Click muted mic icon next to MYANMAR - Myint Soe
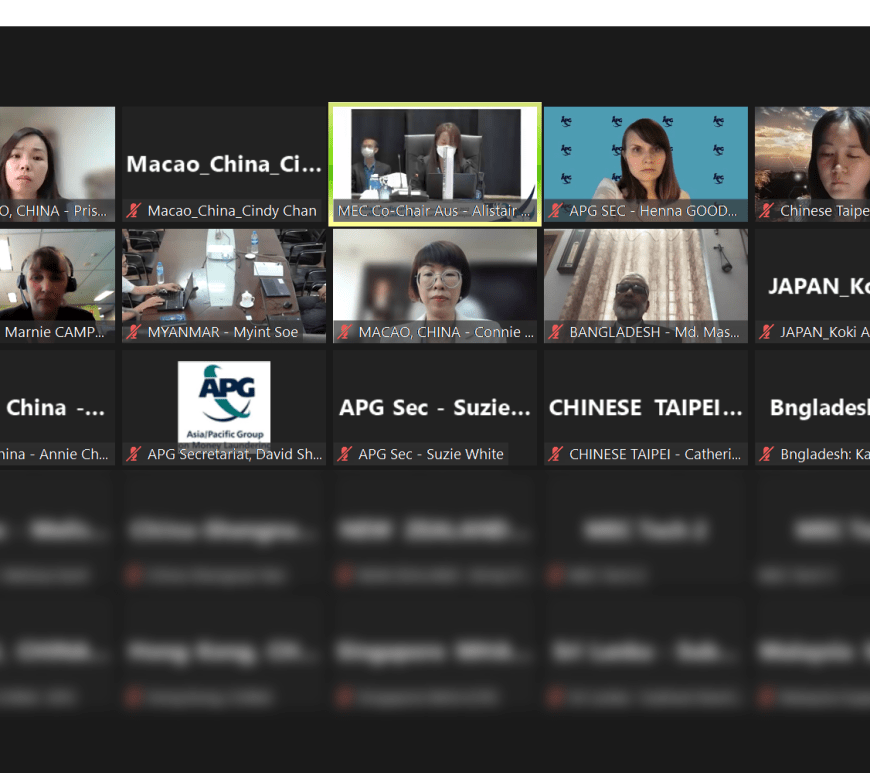 tap(134, 332)
